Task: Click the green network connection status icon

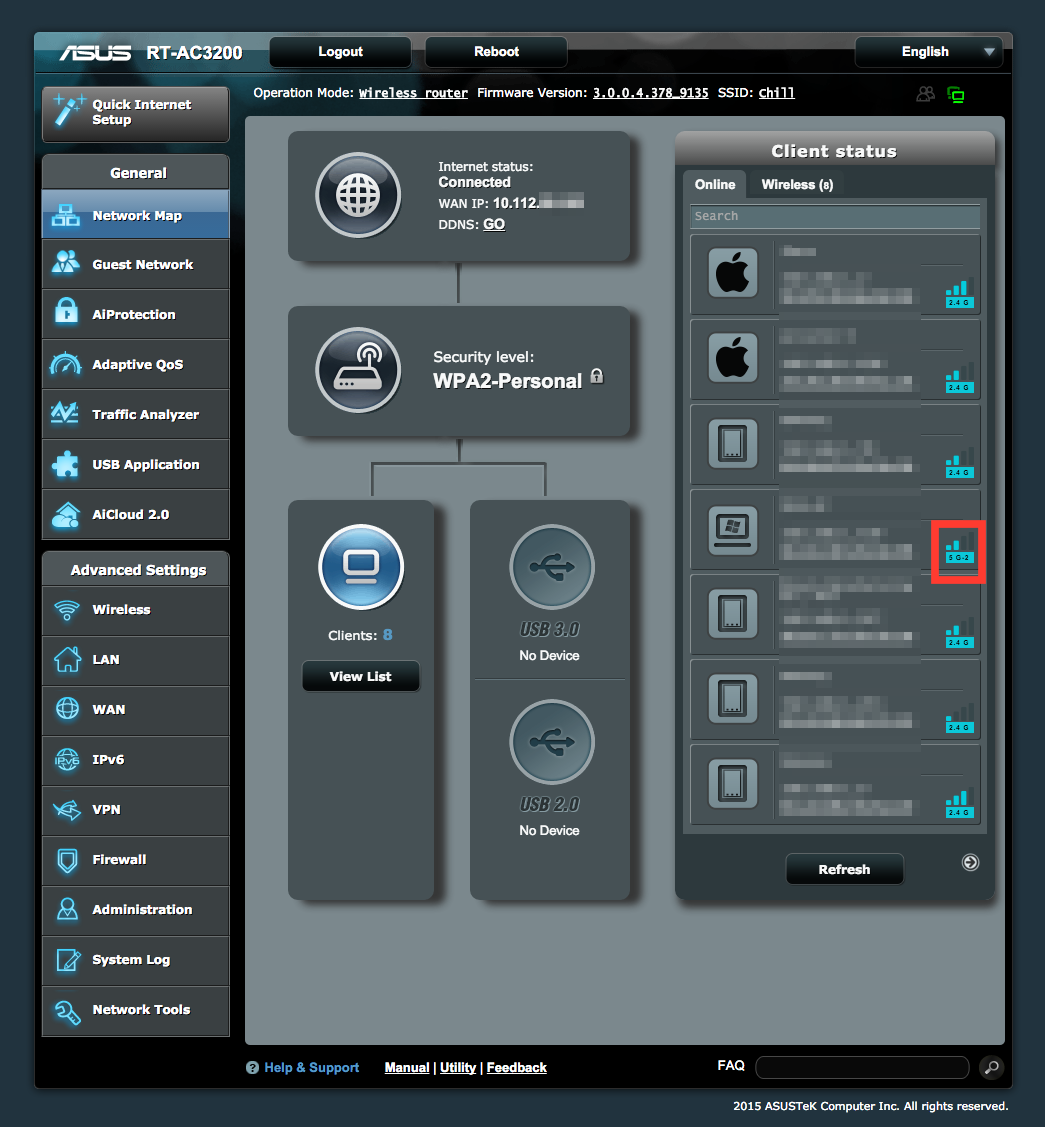Action: [x=956, y=94]
